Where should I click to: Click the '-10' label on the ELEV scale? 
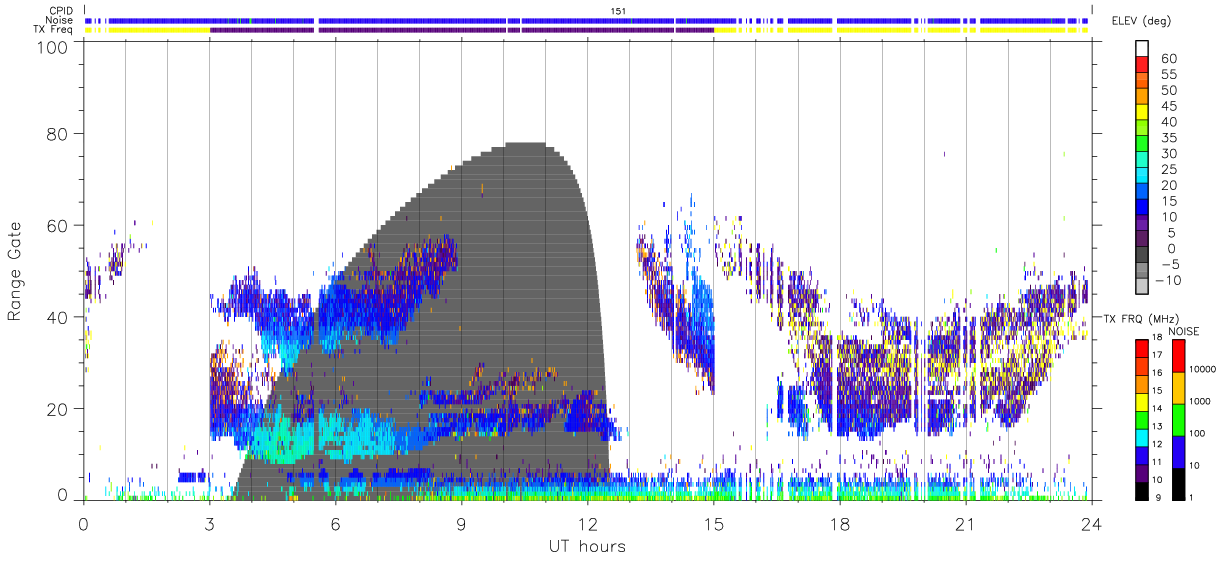click(1167, 280)
